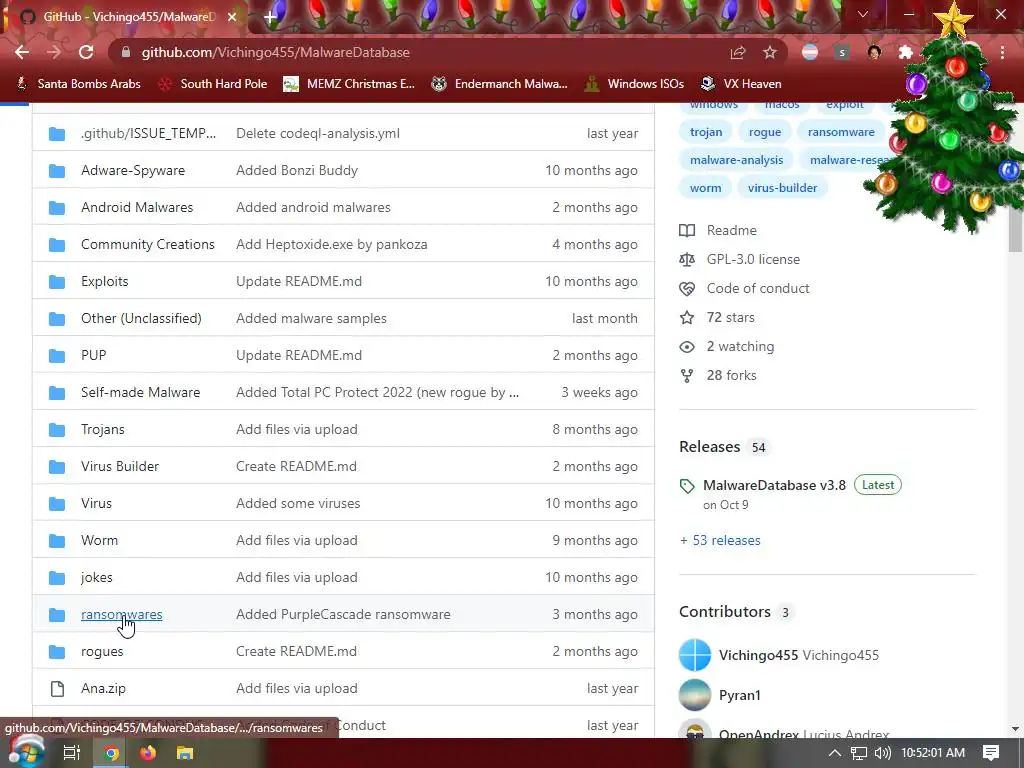Screen dimensions: 1024x768
Task: Open the jokes folder
Action: [97, 577]
